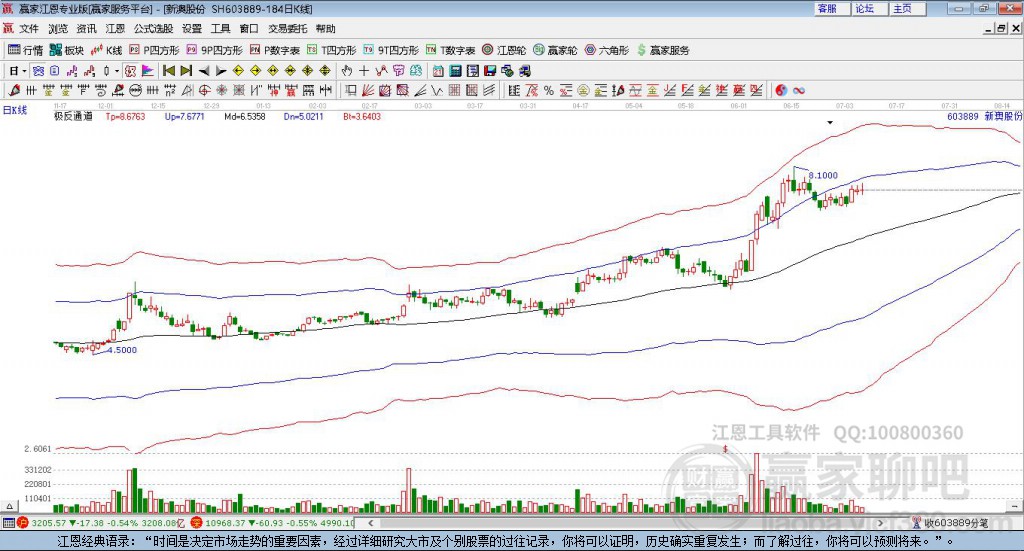
Task: Select the red fan lines drawing tool
Action: pyautogui.click(x=368, y=91)
